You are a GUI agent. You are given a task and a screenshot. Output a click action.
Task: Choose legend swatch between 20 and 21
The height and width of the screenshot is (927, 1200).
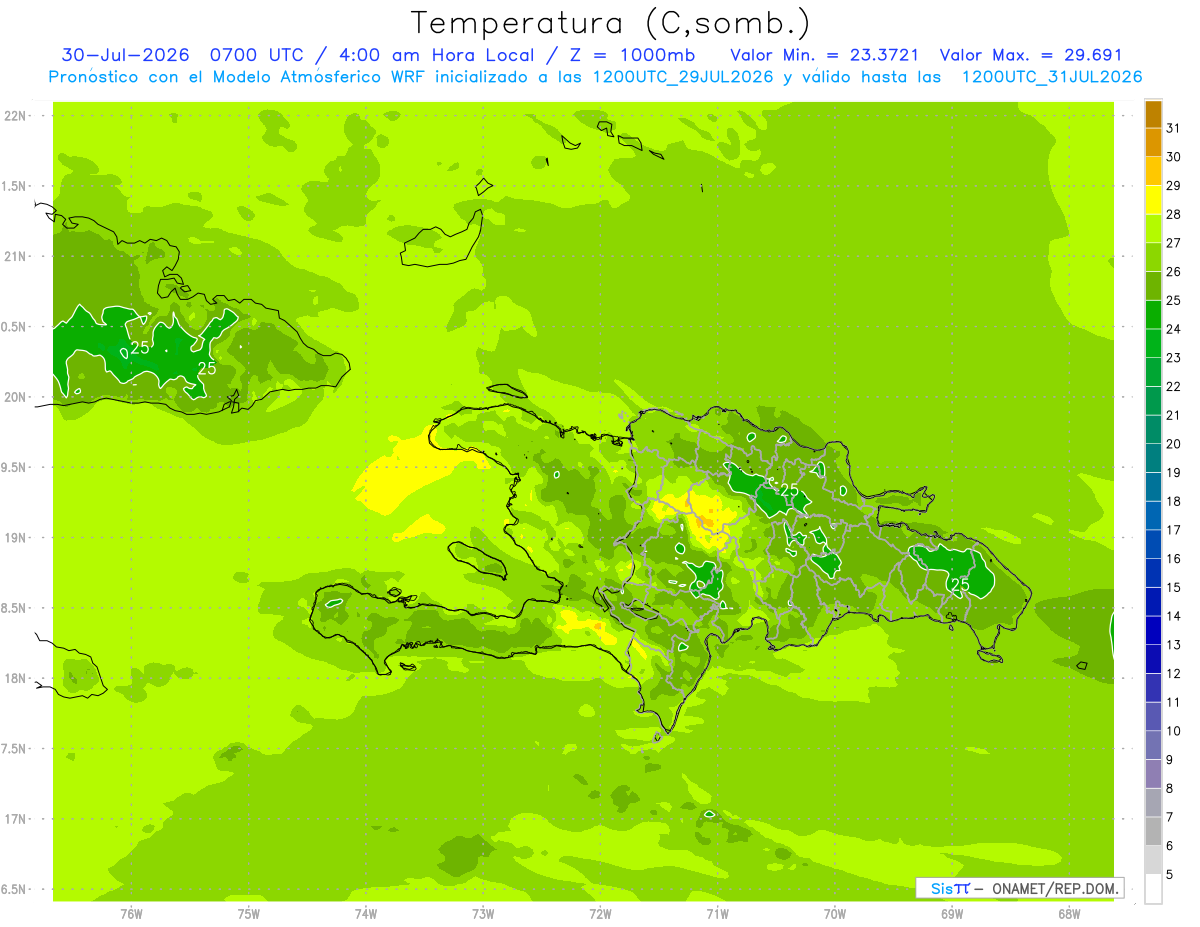pos(1153,430)
